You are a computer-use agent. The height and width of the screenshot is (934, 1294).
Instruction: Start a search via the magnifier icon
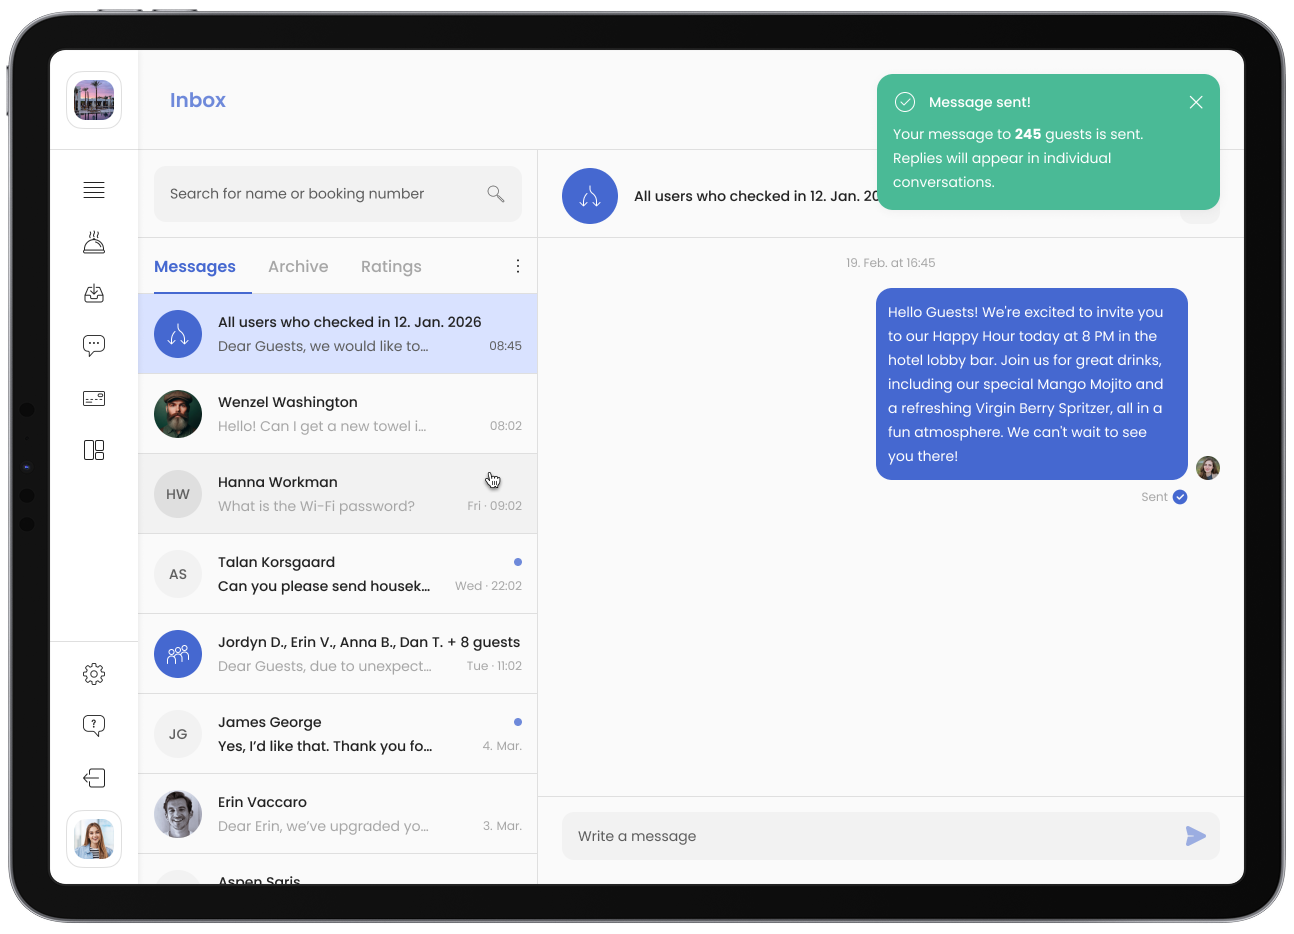point(496,193)
